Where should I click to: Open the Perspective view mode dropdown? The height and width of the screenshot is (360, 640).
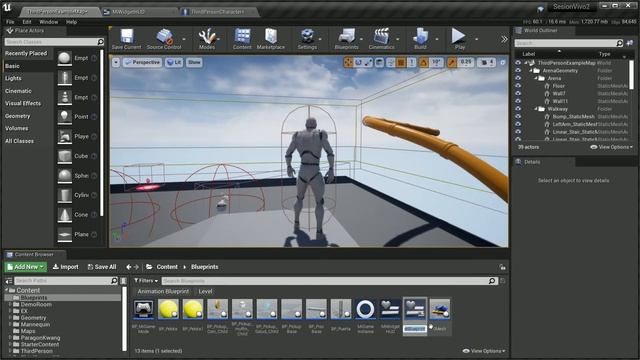point(142,62)
